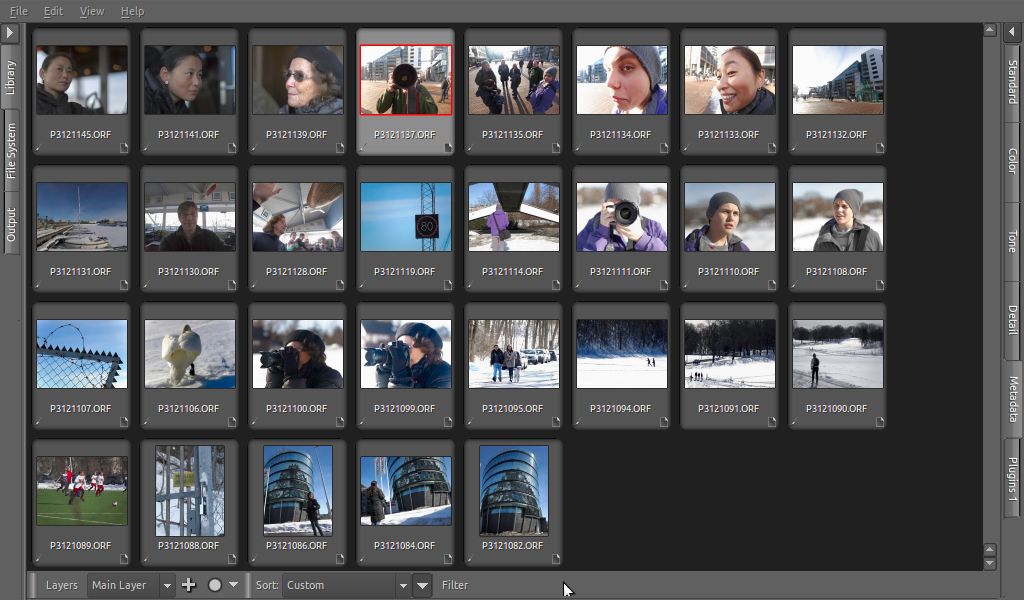Click the page icon on P3121089.ORF
1024x600 pixels.
tap(124, 559)
